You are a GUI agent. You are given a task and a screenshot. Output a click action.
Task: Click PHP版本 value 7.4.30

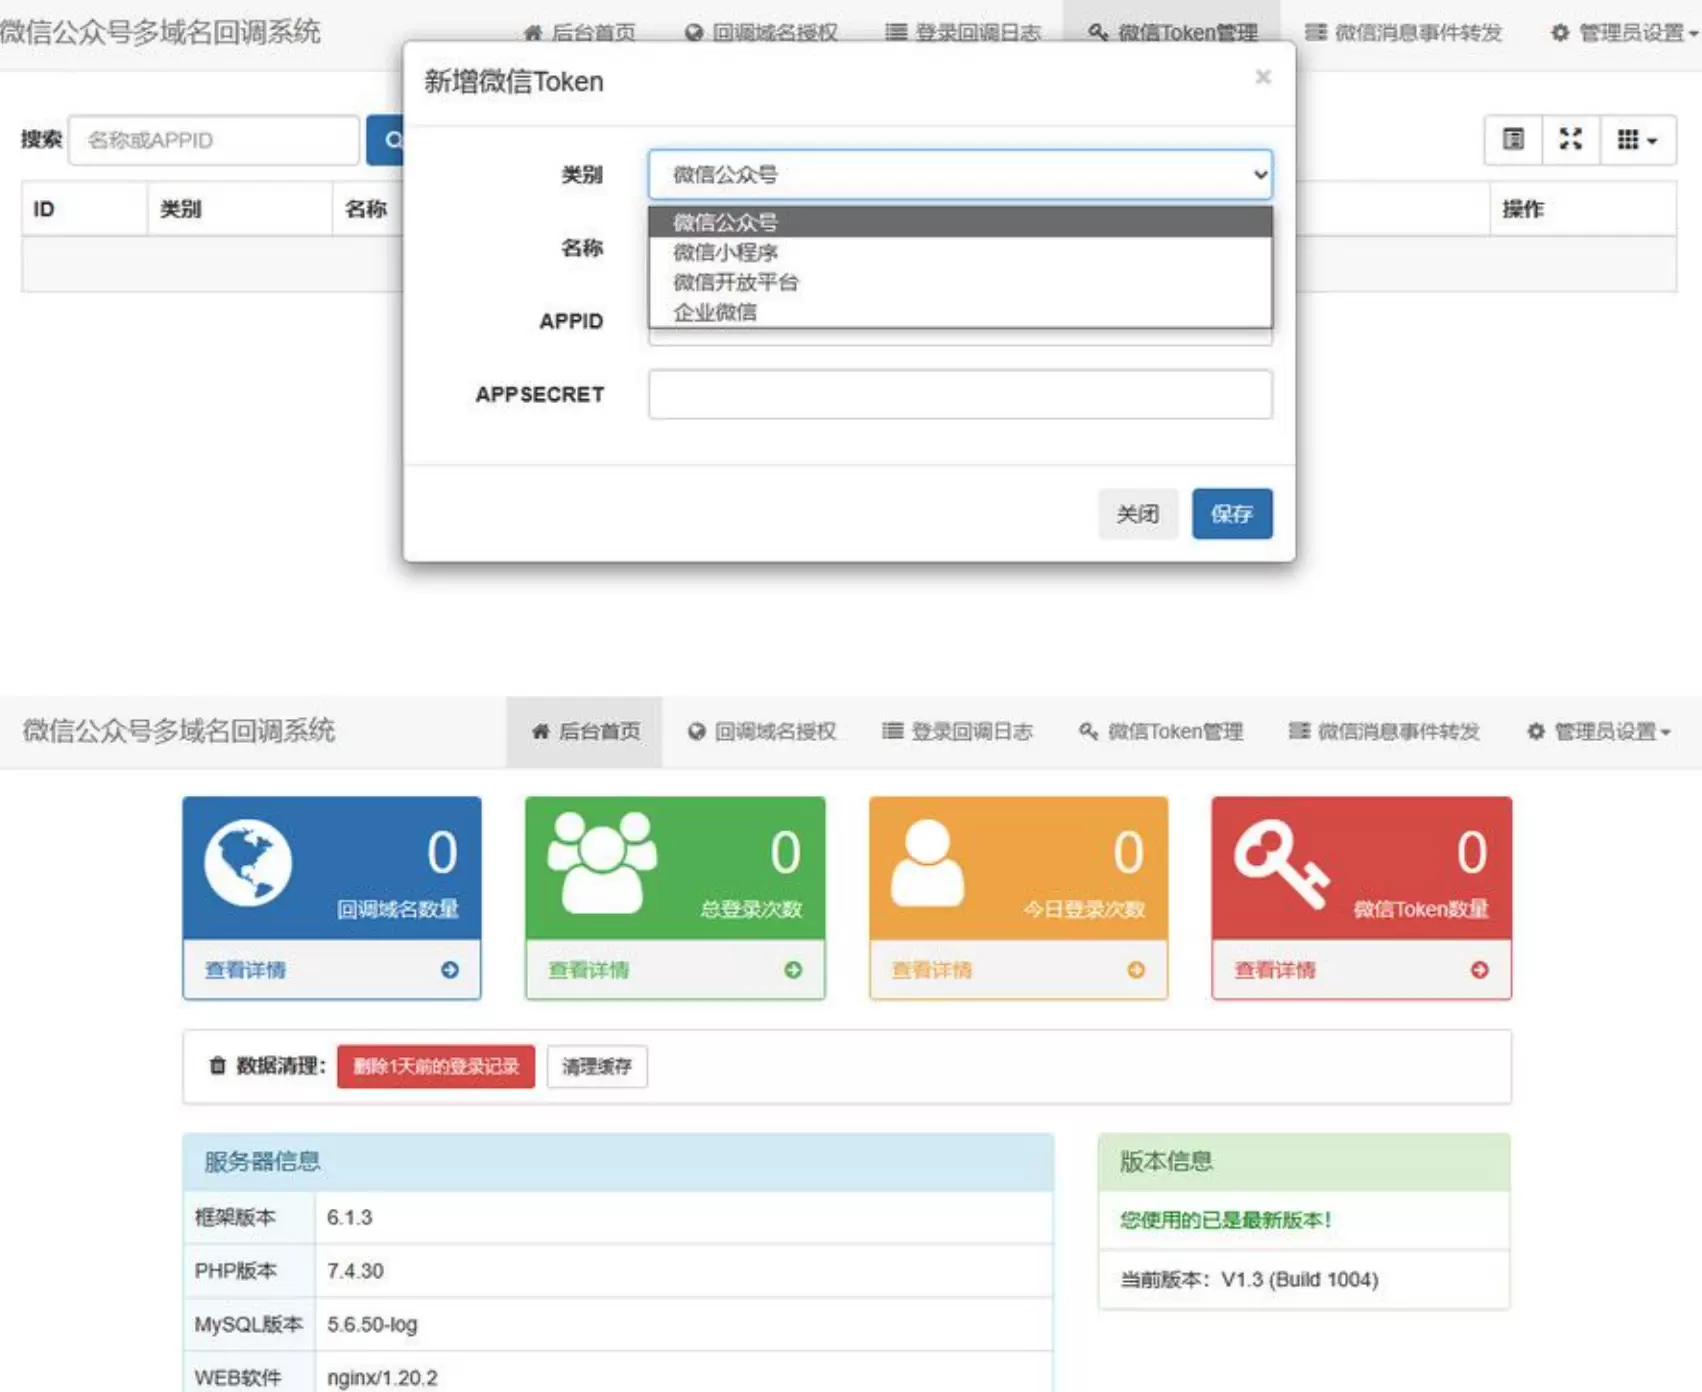pyautogui.click(x=355, y=1271)
